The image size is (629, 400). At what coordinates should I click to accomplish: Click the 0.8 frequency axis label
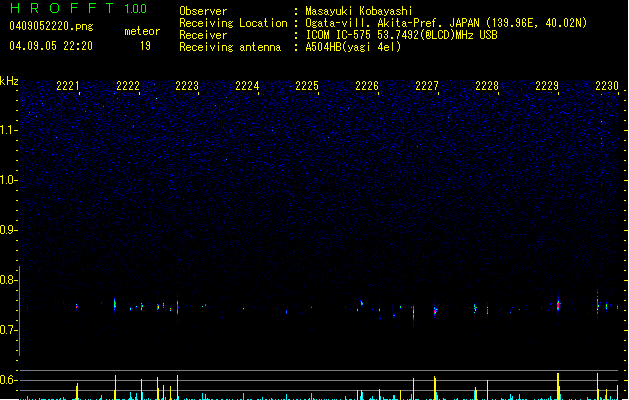(x=8, y=280)
